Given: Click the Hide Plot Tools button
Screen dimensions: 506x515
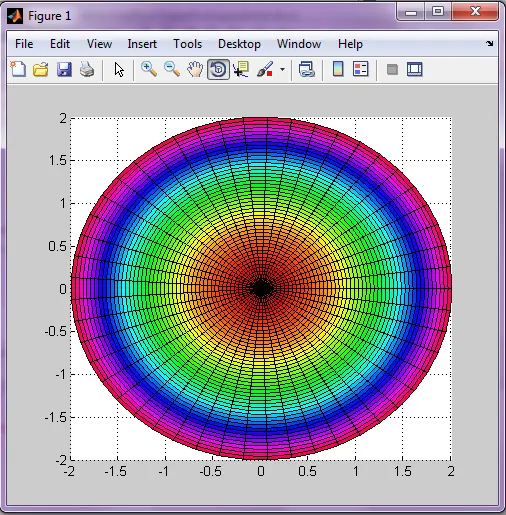Looking at the screenshot, I should (392, 70).
